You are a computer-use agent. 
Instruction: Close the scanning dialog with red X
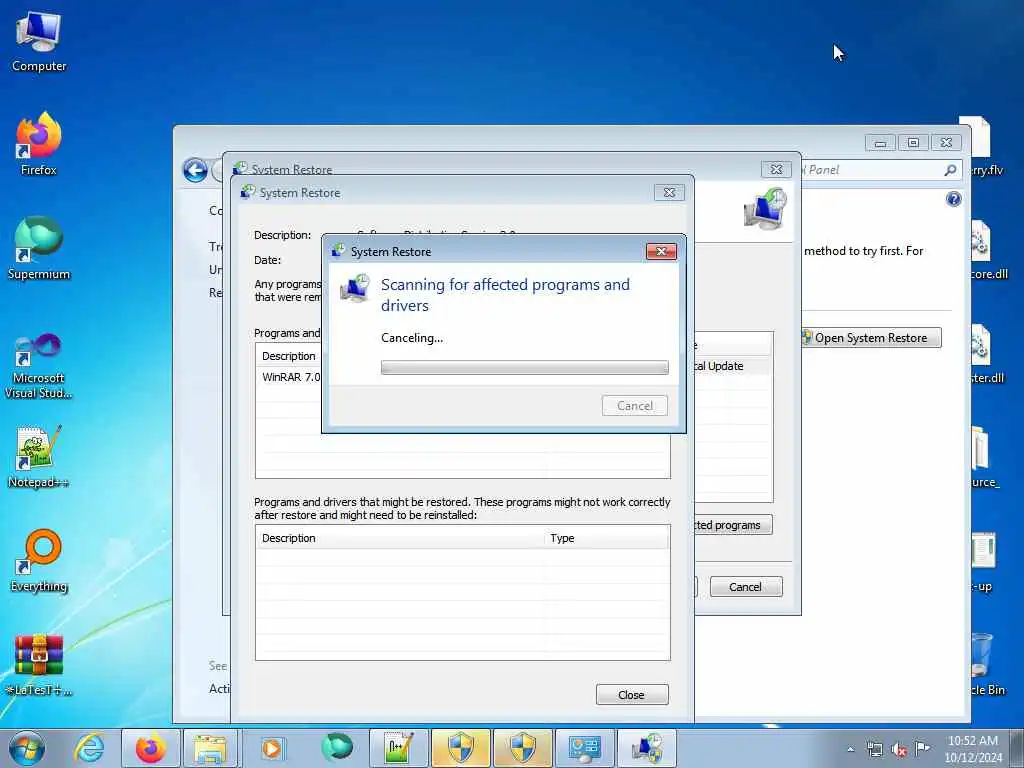pyautogui.click(x=661, y=251)
